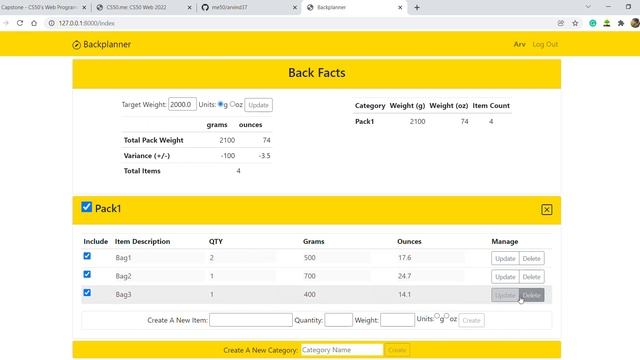Focus the Category Name input field

pos(342,350)
